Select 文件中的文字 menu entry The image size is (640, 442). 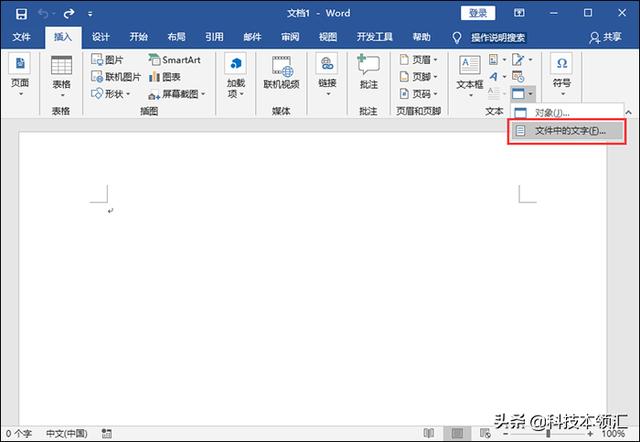pyautogui.click(x=567, y=131)
